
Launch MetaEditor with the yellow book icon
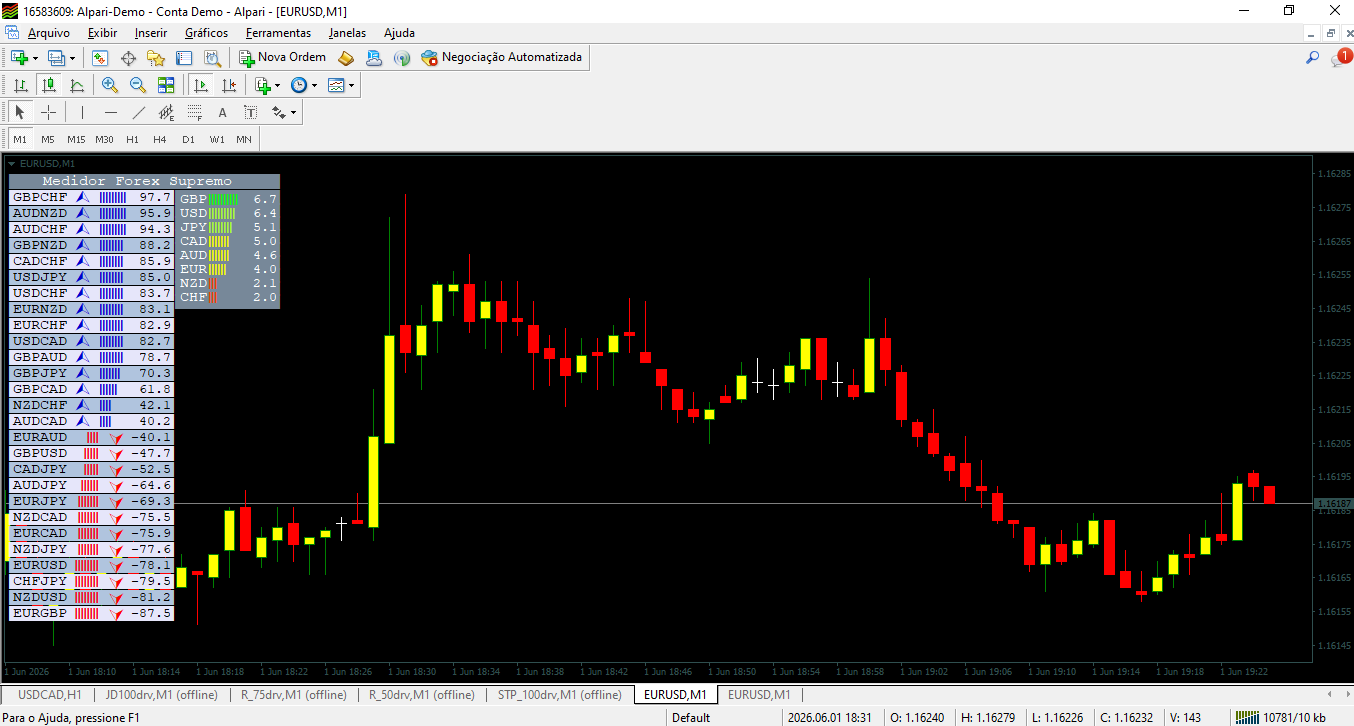click(346, 58)
